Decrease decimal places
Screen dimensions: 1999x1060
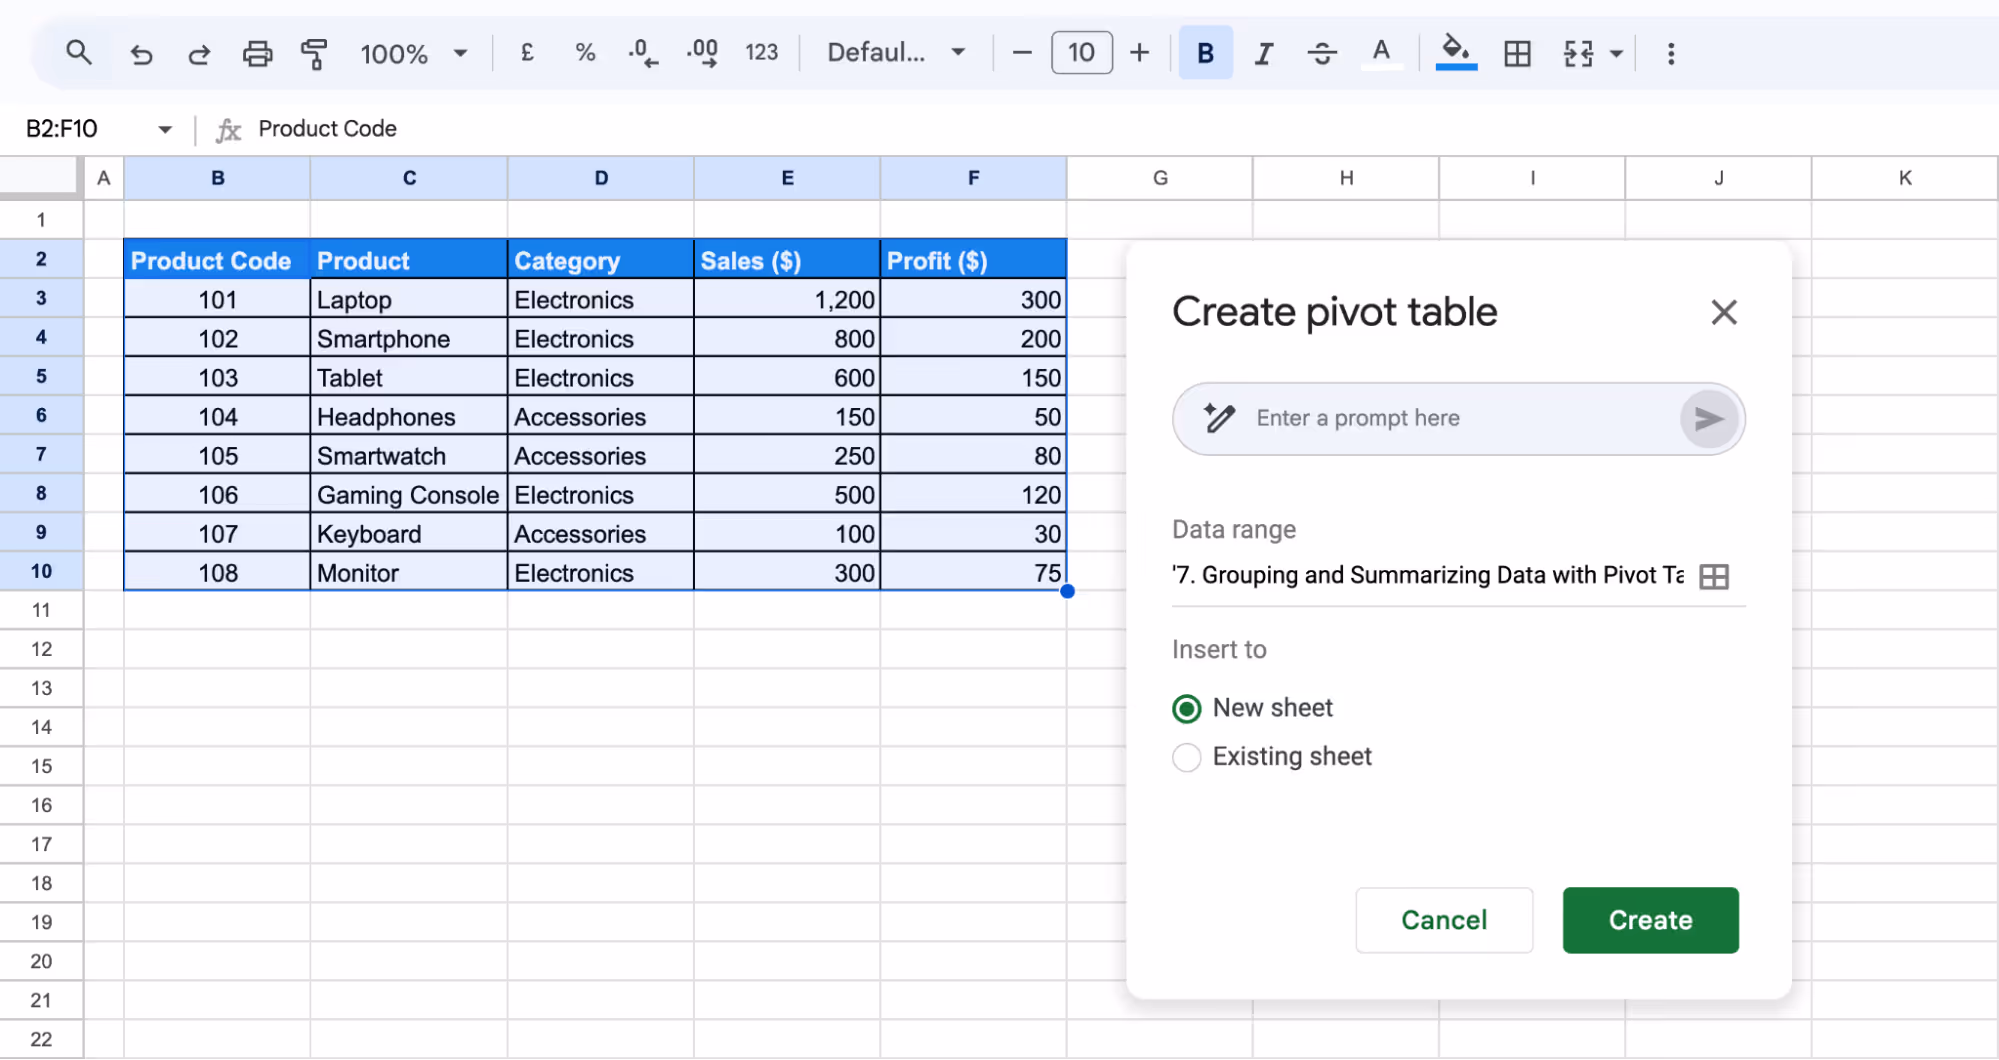(643, 53)
